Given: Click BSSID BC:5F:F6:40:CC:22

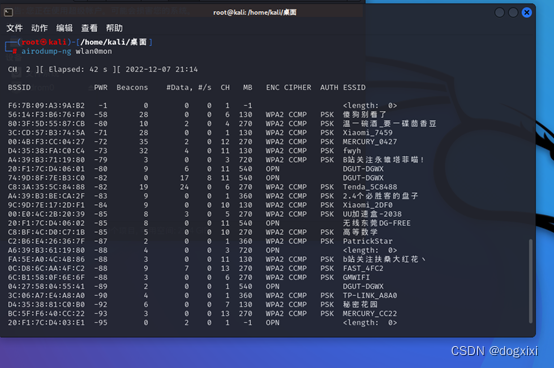Looking at the screenshot, I should click(x=46, y=314).
